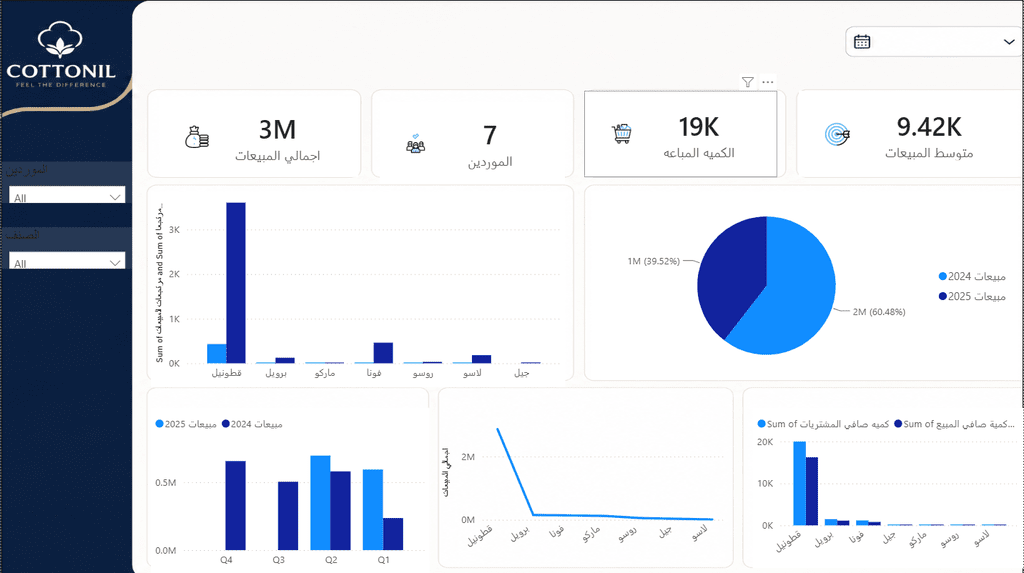Click the suppliers people icon on 7 card
The height and width of the screenshot is (573, 1024).
(415, 143)
